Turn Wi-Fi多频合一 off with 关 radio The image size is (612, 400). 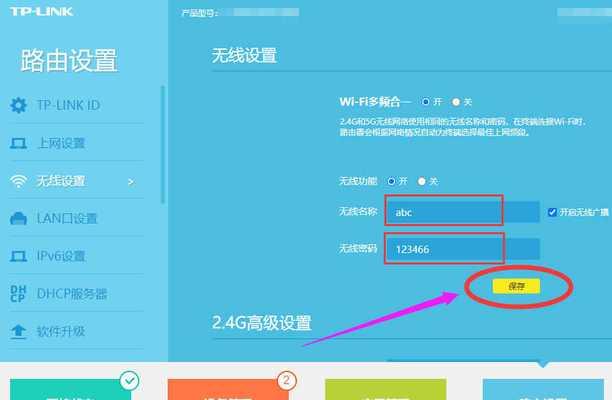pos(455,102)
